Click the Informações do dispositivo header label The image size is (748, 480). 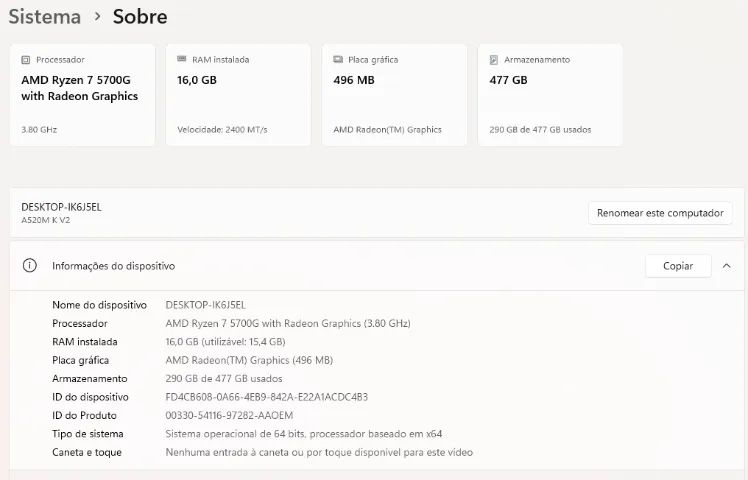pyautogui.click(x=114, y=266)
